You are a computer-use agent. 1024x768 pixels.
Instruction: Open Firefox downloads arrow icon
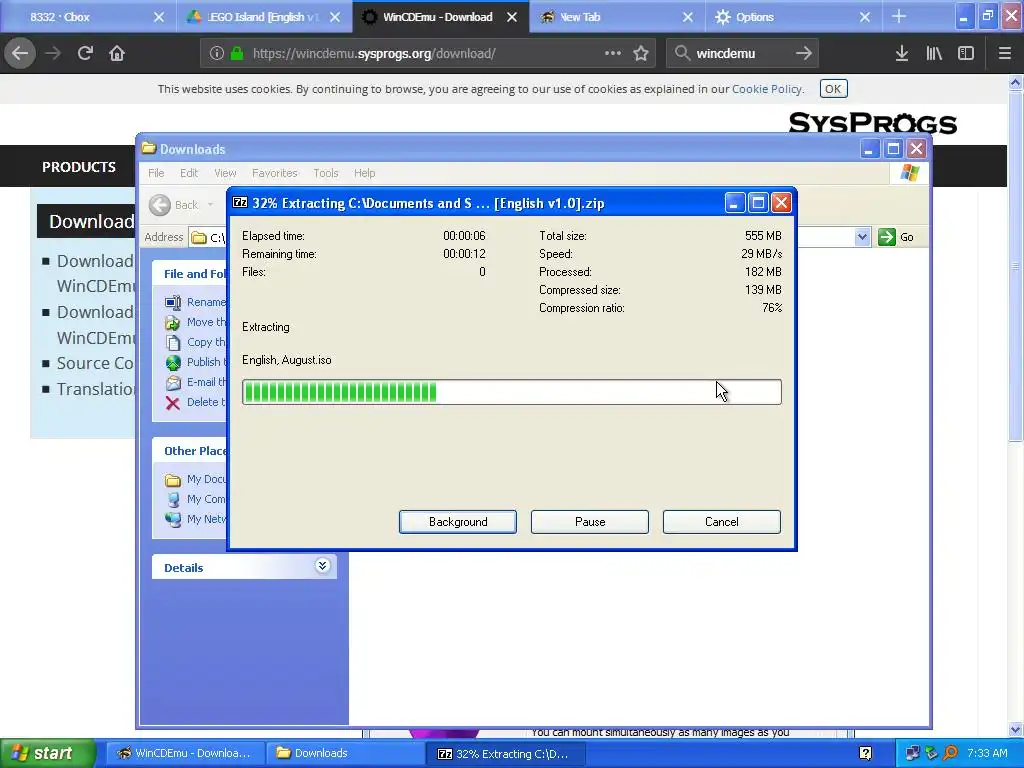902,54
